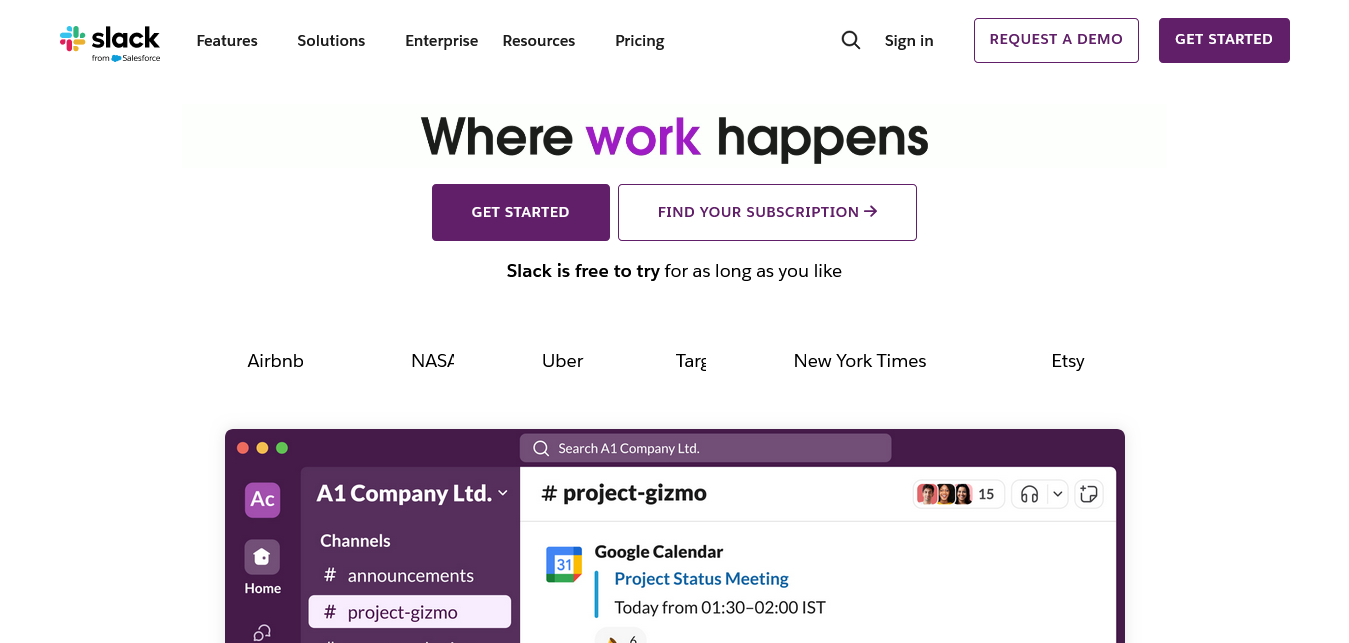Click the Google Calendar app icon
Viewport: 1349px width, 643px height.
(x=564, y=565)
